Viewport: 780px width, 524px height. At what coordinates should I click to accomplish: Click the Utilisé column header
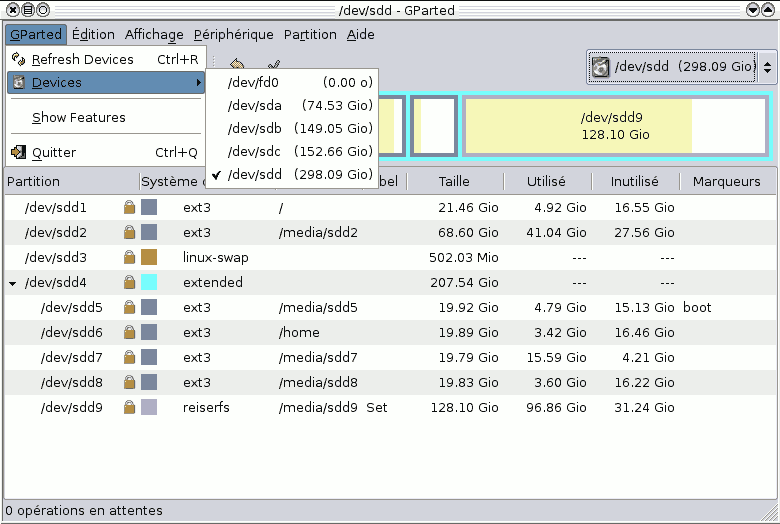click(x=546, y=182)
